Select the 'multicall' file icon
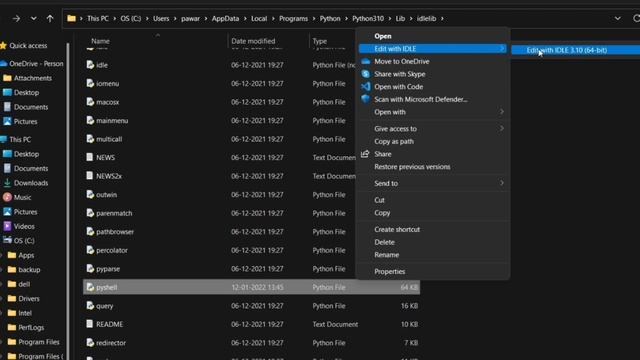Image resolution: width=640 pixels, height=360 pixels. tap(90, 139)
